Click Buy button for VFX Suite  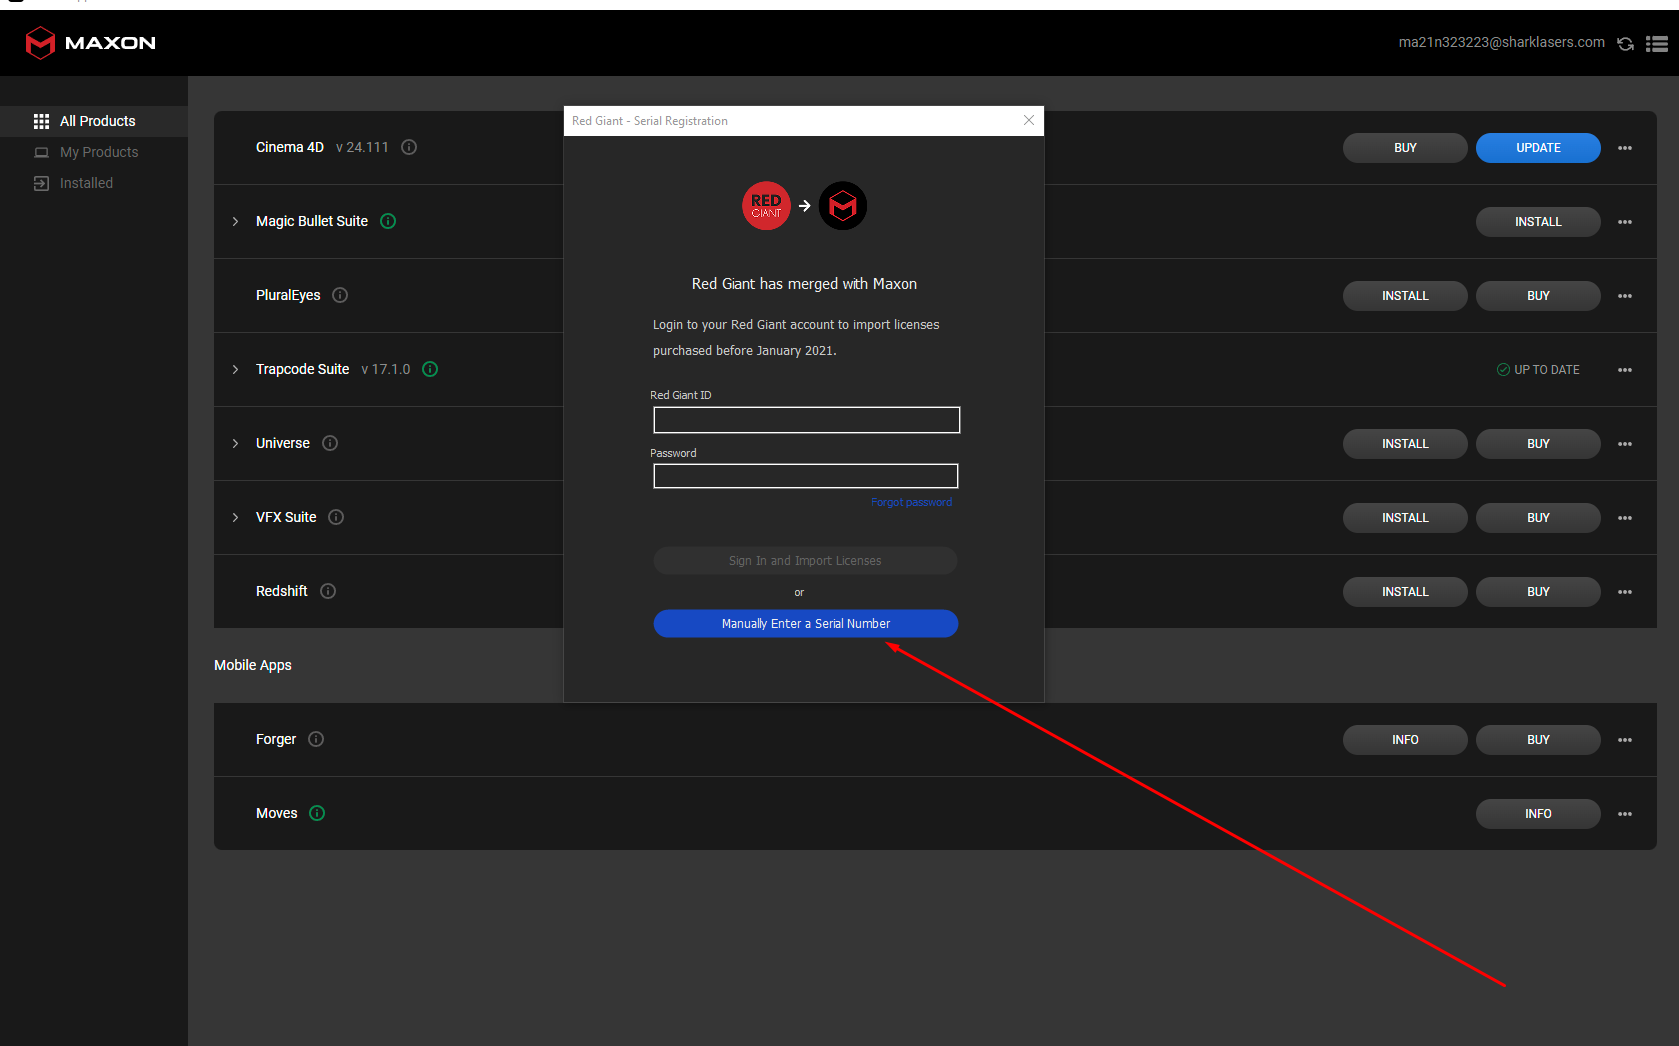tap(1538, 518)
